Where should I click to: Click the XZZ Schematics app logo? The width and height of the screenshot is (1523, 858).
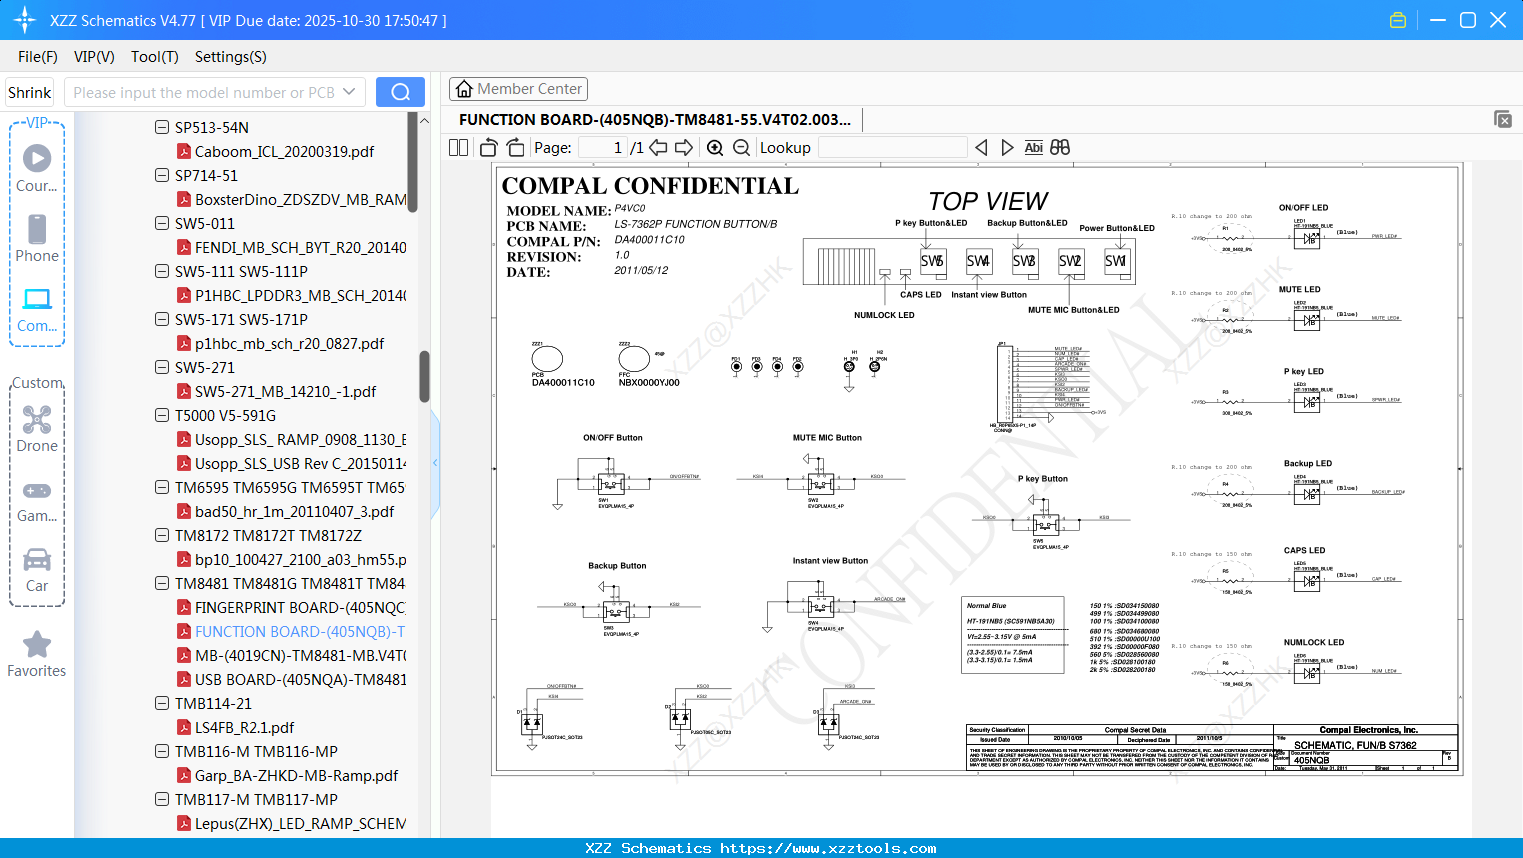(24, 20)
